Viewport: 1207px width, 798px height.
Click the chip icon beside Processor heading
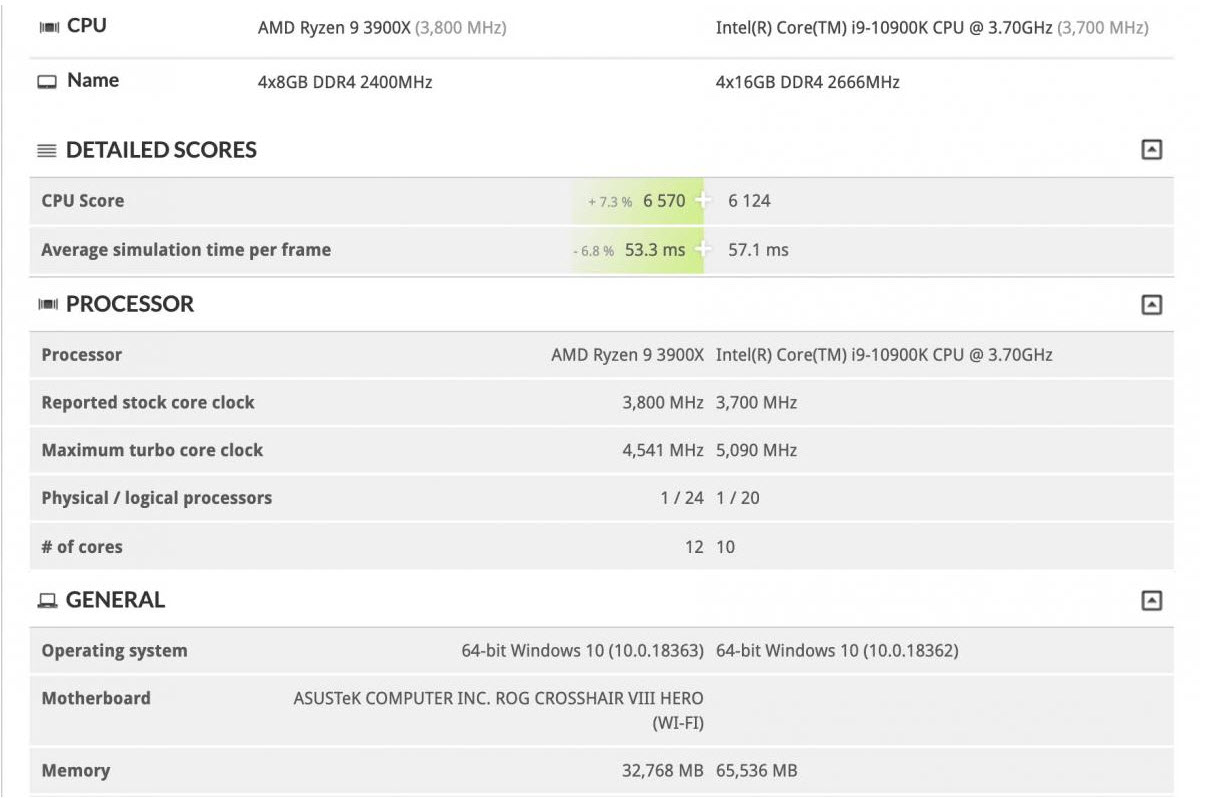tap(48, 304)
